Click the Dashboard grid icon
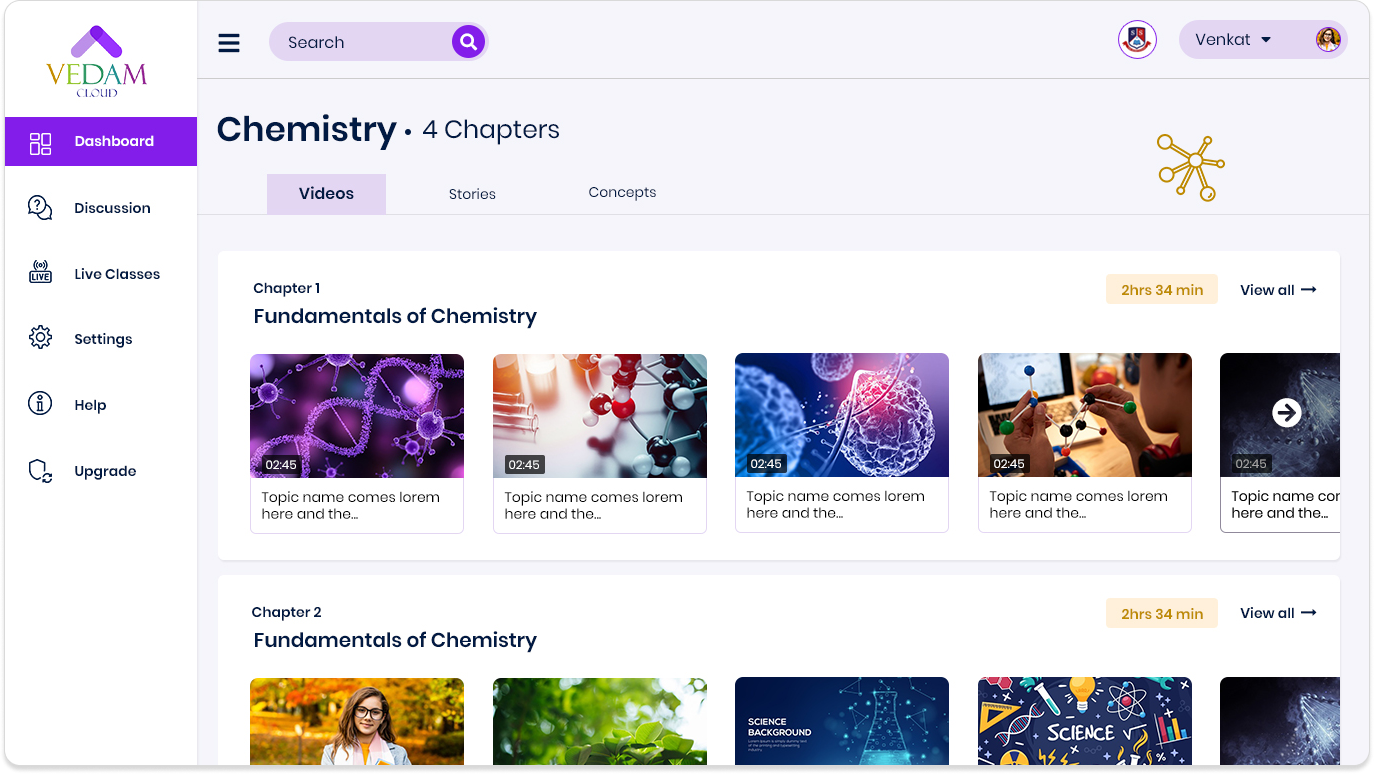The width and height of the screenshot is (1374, 774). coord(40,143)
